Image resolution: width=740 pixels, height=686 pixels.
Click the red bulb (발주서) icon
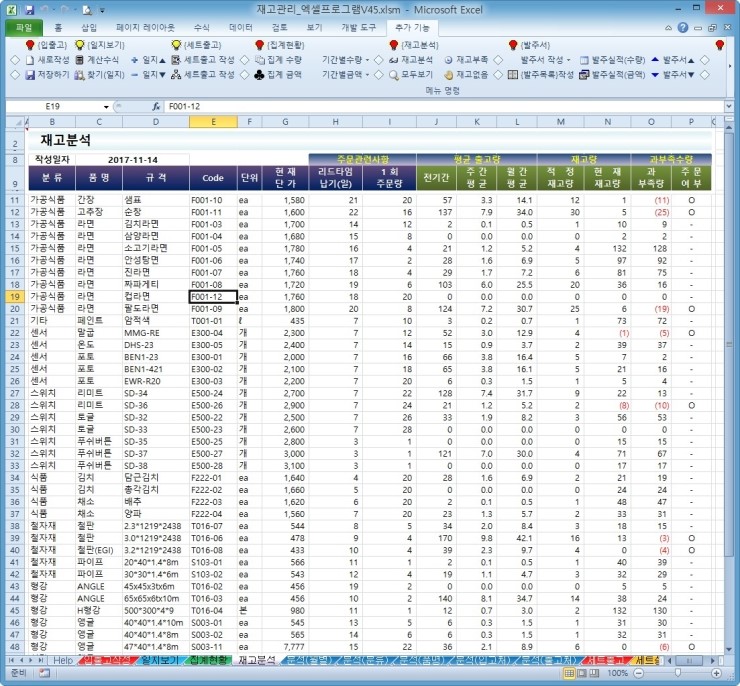pyautogui.click(x=513, y=45)
